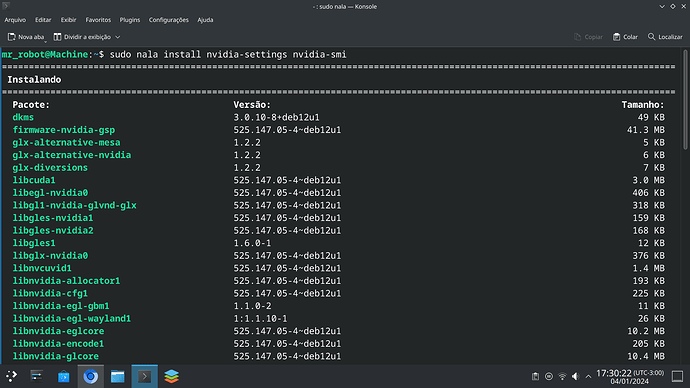Click the libnvidia-egl-gbm1 package name
Screen dimensions: 690x388
pyautogui.click(x=61, y=306)
